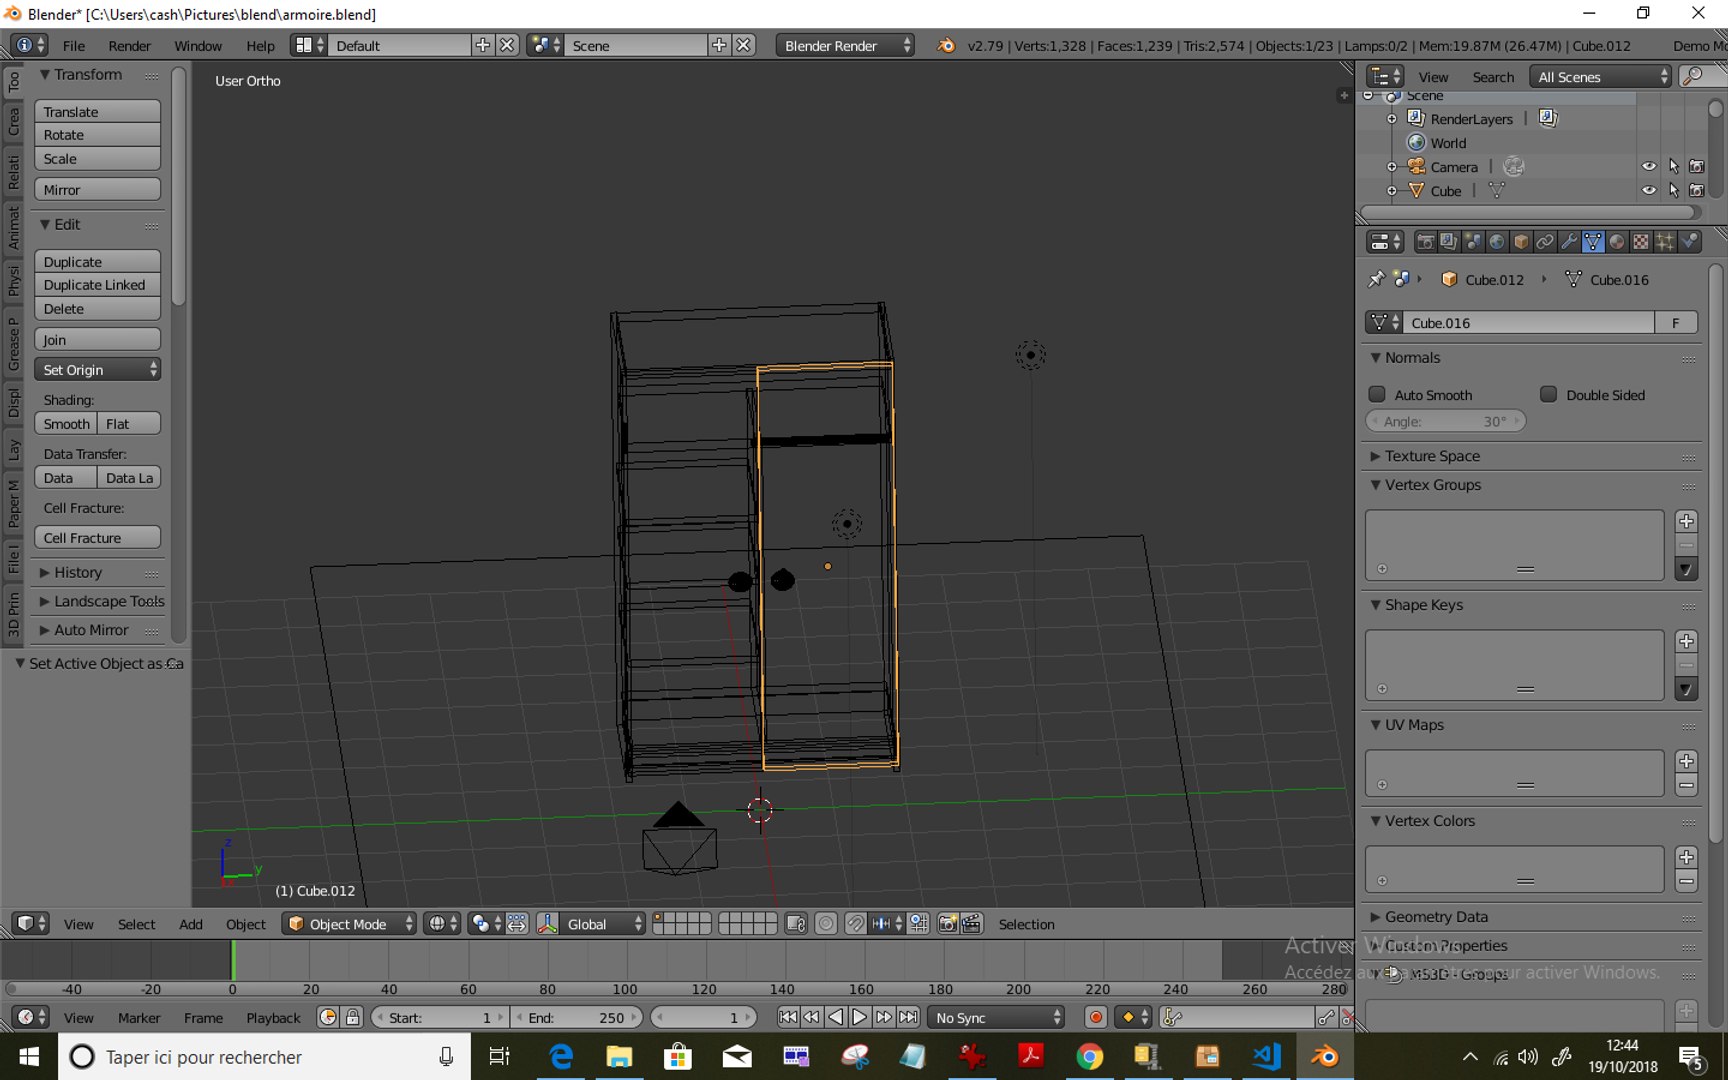The image size is (1728, 1080).
Task: Open the Render properties tab (camera icon)
Action: 1425,242
